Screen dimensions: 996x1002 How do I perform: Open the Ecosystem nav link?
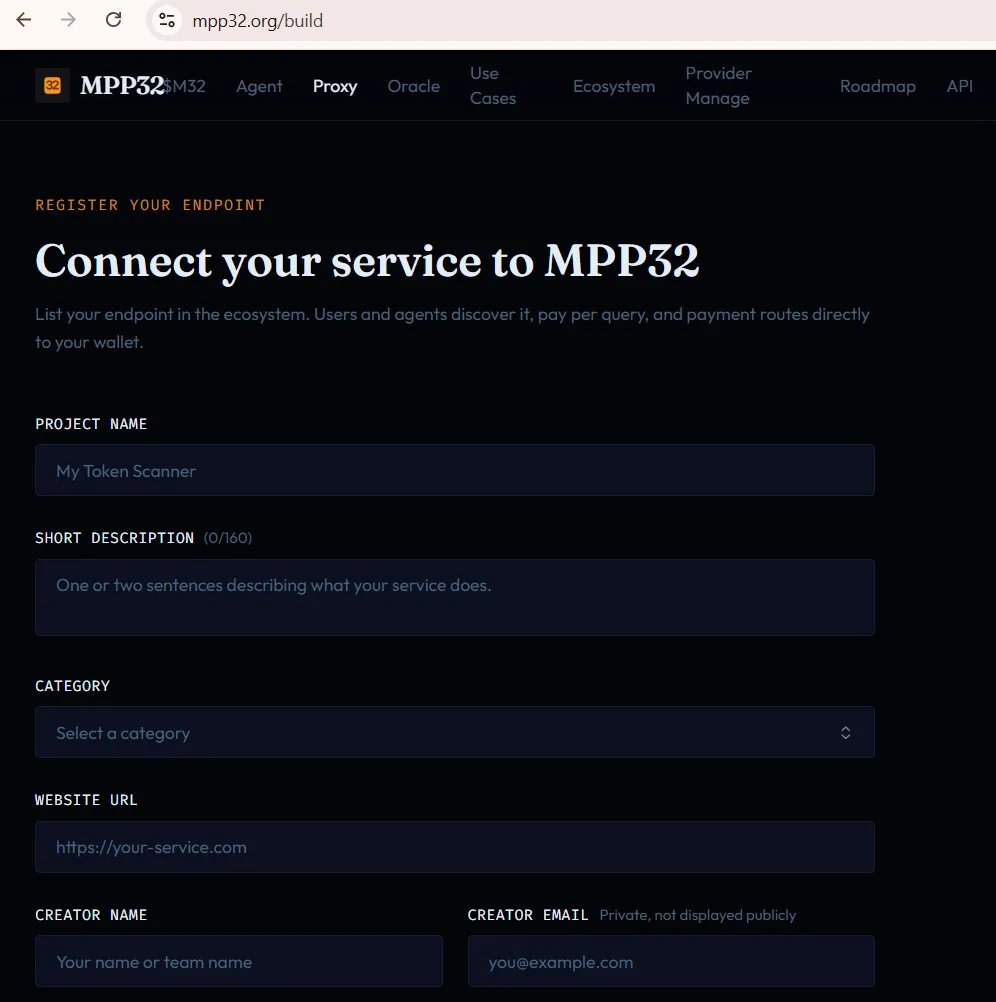pos(614,86)
